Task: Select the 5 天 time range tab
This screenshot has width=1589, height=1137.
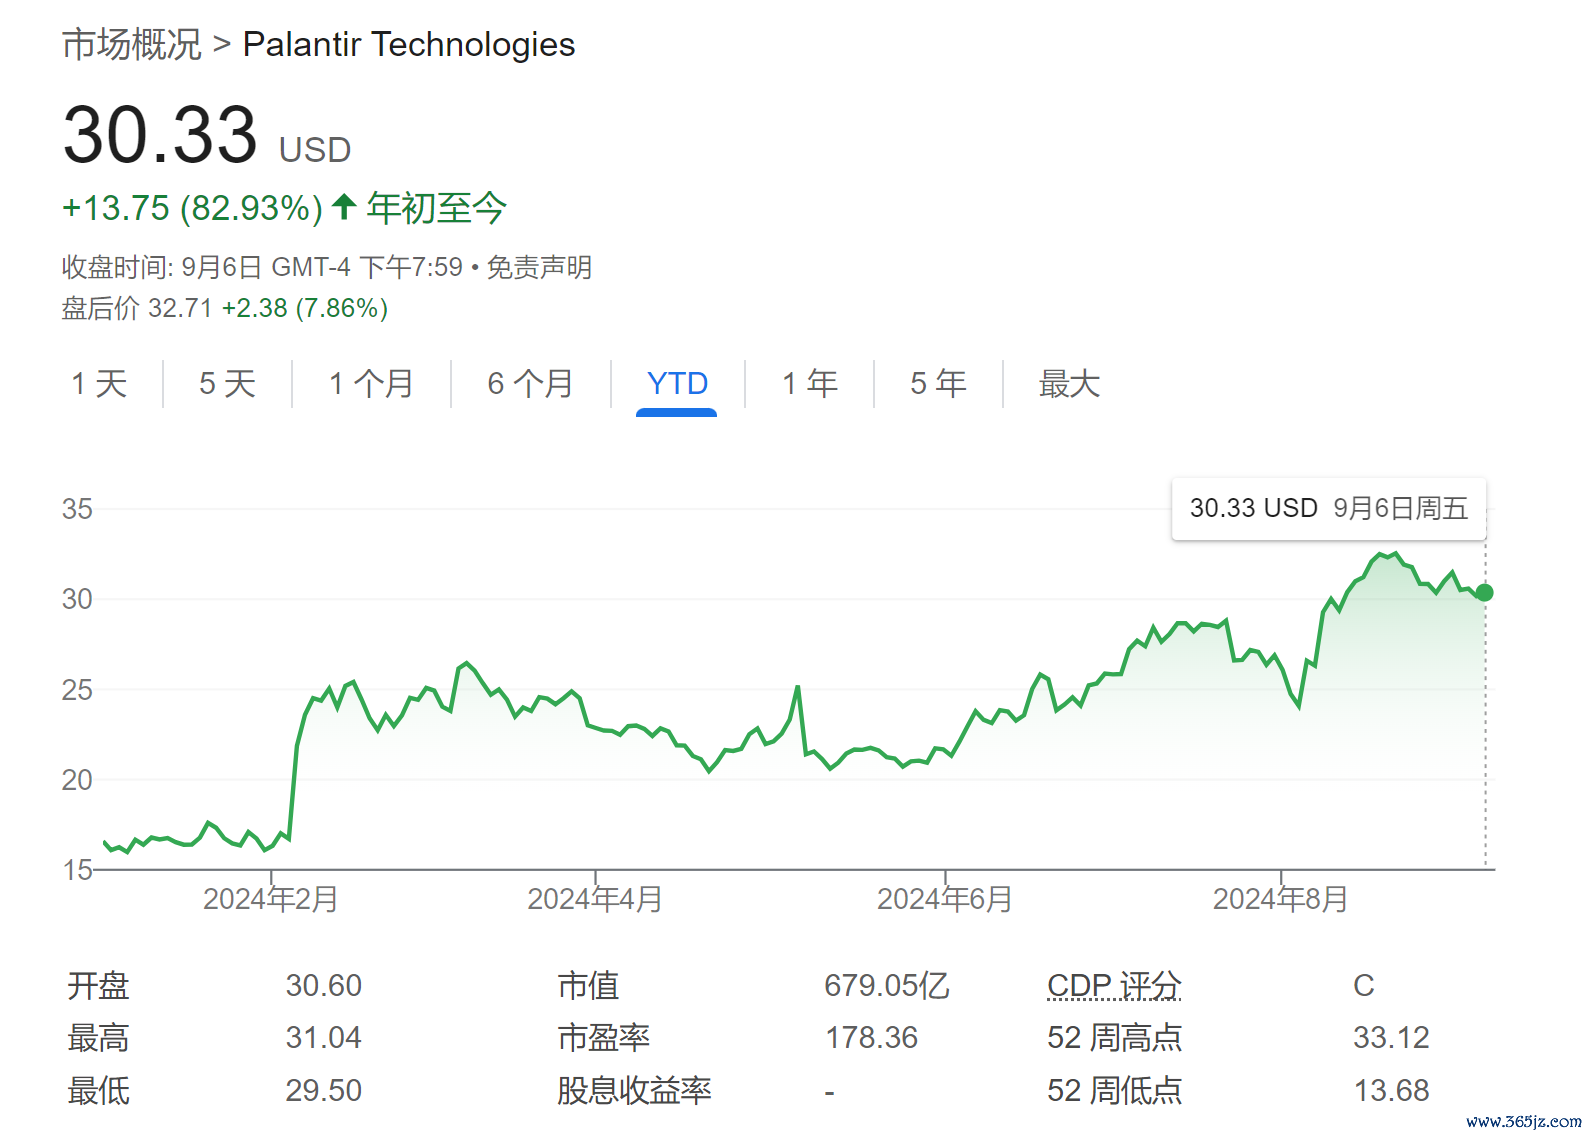Action: [227, 383]
